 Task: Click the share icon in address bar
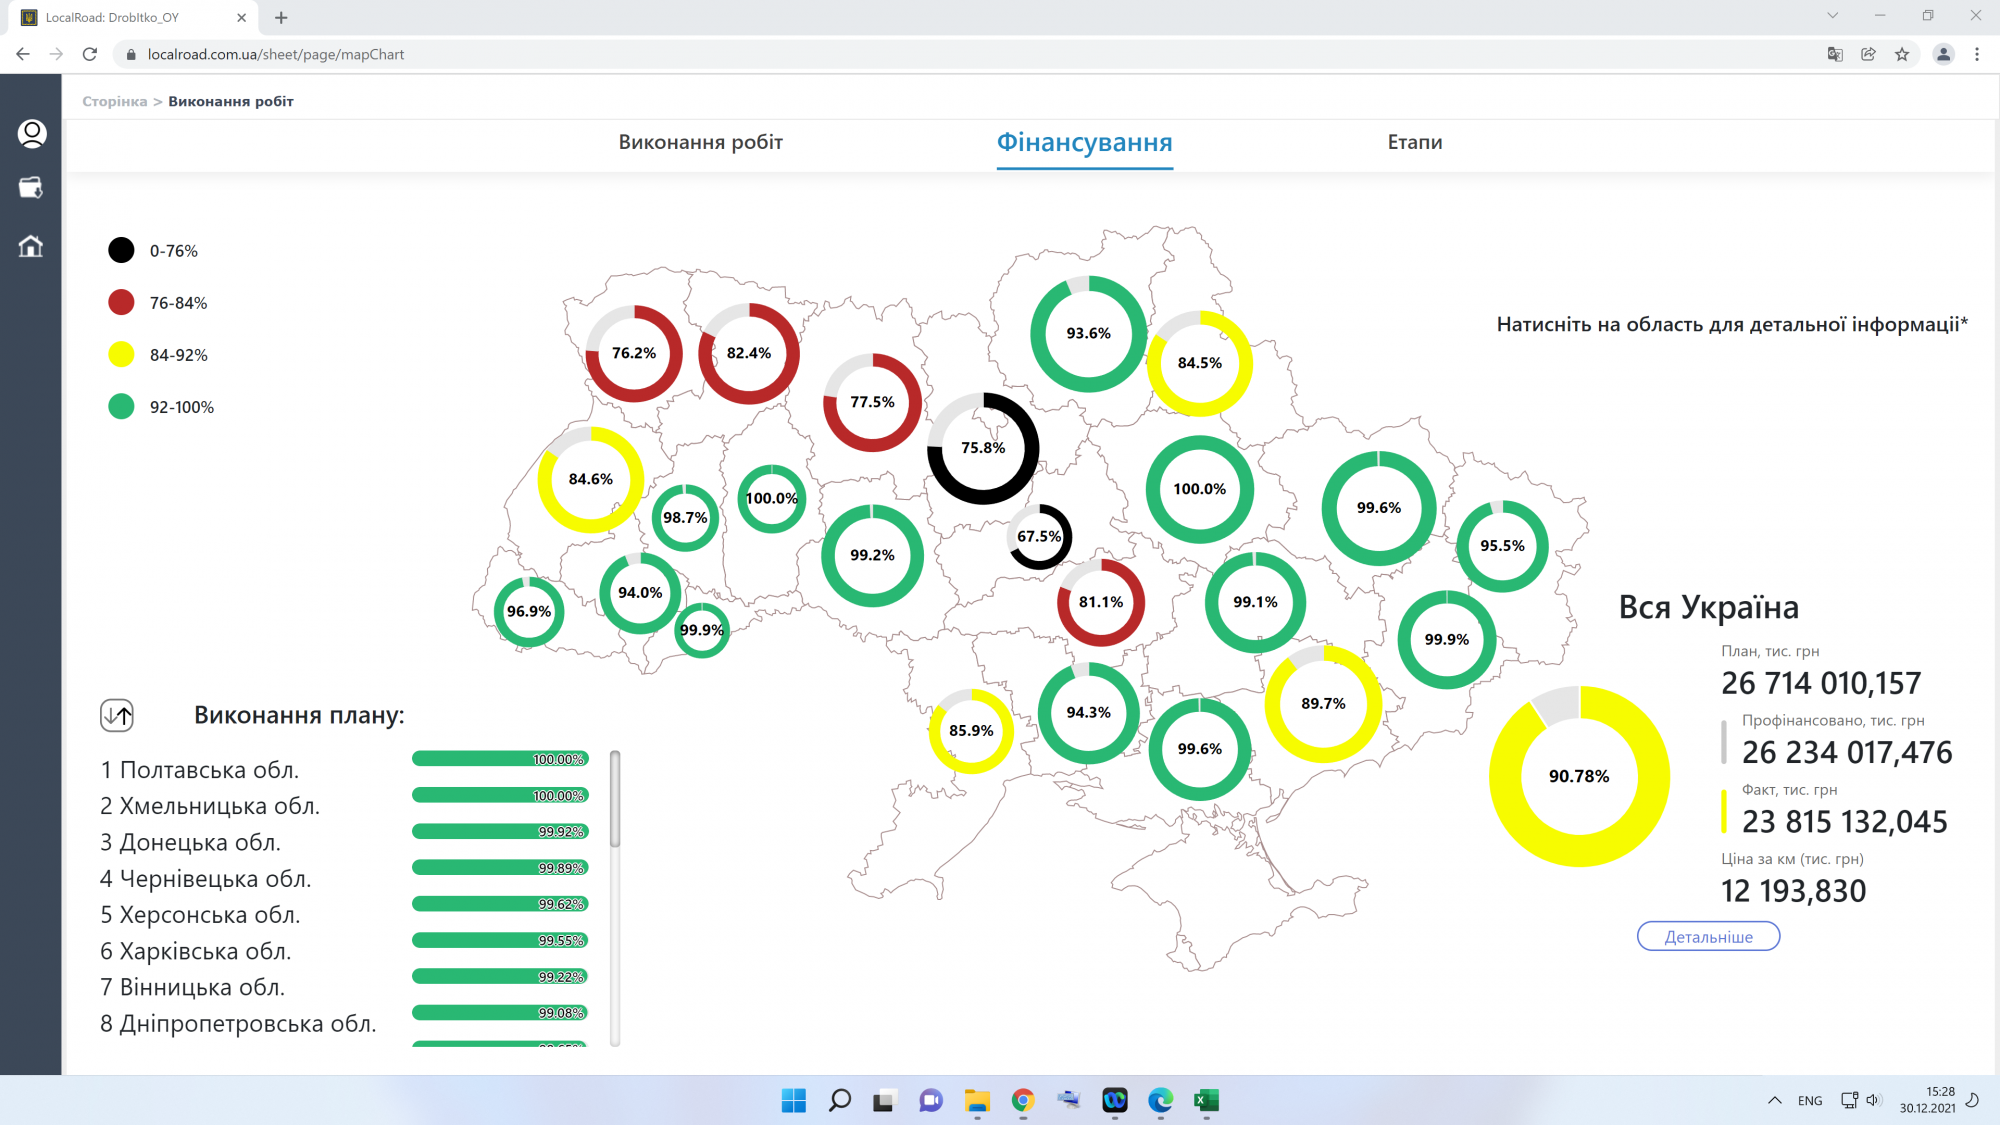click(x=1868, y=54)
